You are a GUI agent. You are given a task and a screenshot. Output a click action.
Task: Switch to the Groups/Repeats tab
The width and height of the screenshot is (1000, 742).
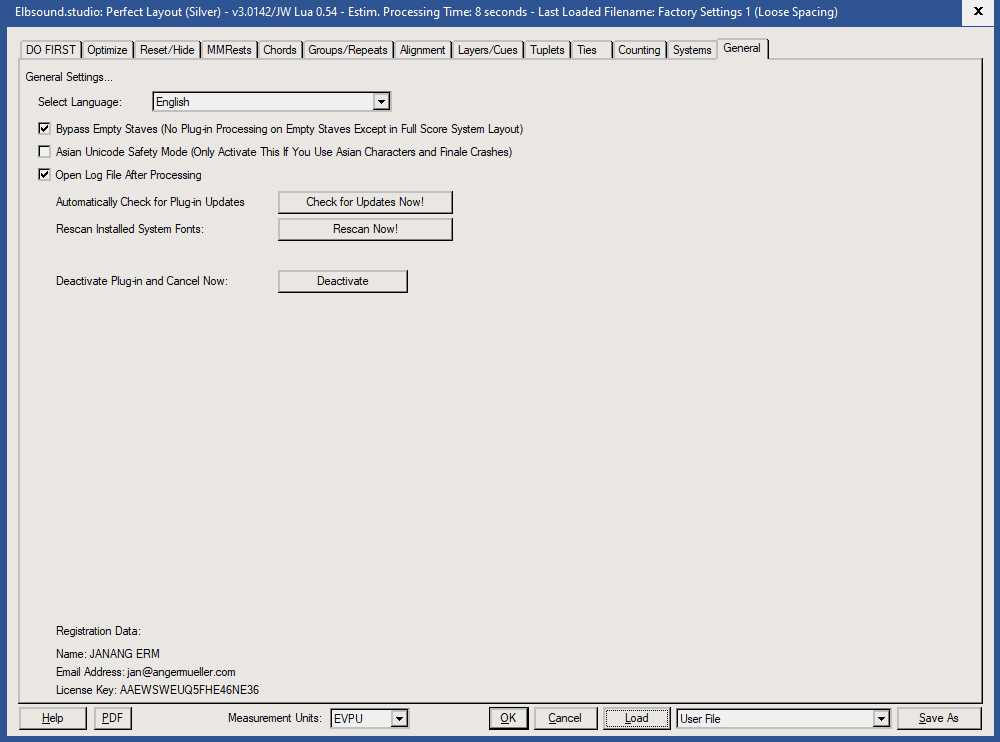[347, 49]
